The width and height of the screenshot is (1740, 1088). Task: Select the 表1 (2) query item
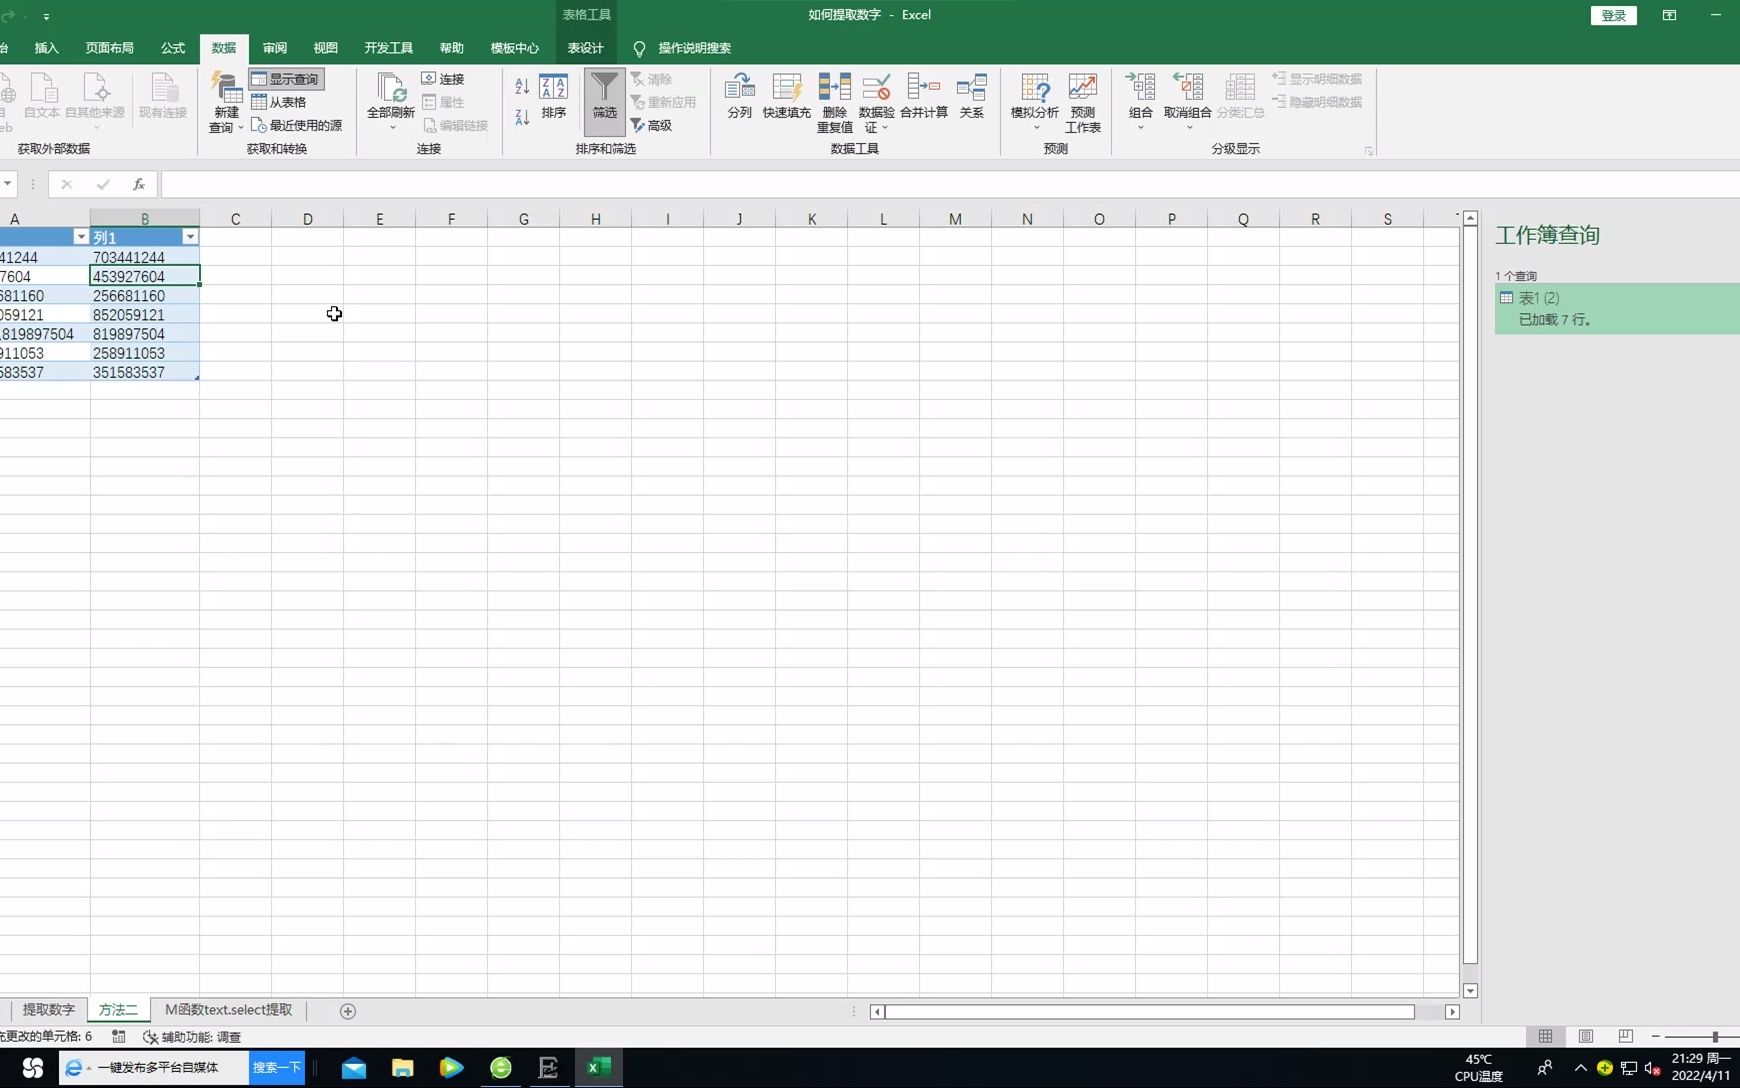(1617, 308)
